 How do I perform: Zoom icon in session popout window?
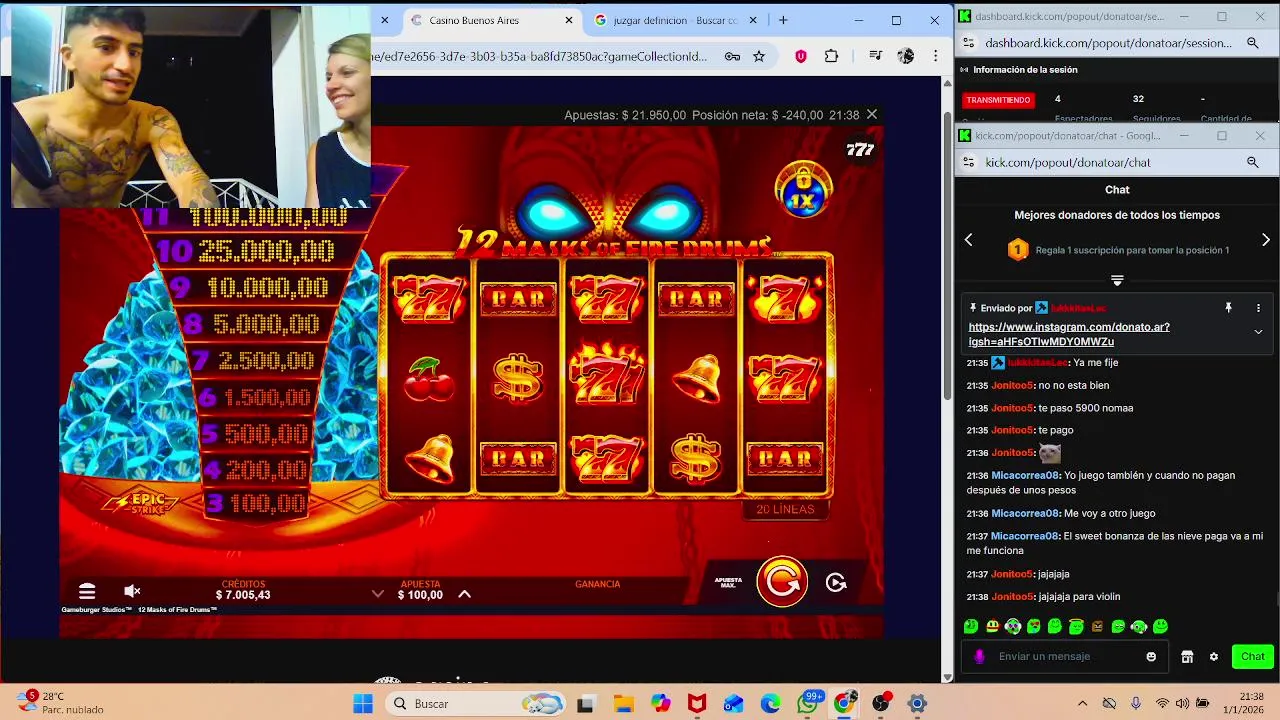click(1252, 43)
